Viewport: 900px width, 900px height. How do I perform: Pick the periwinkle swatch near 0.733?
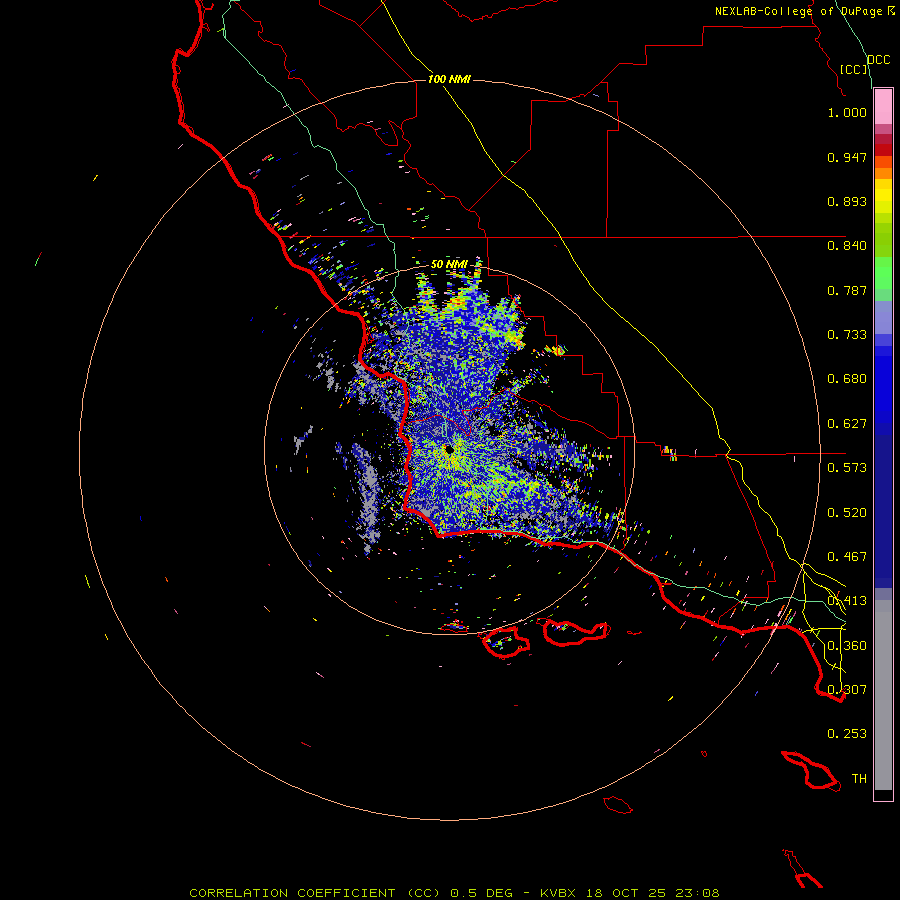pos(883,317)
